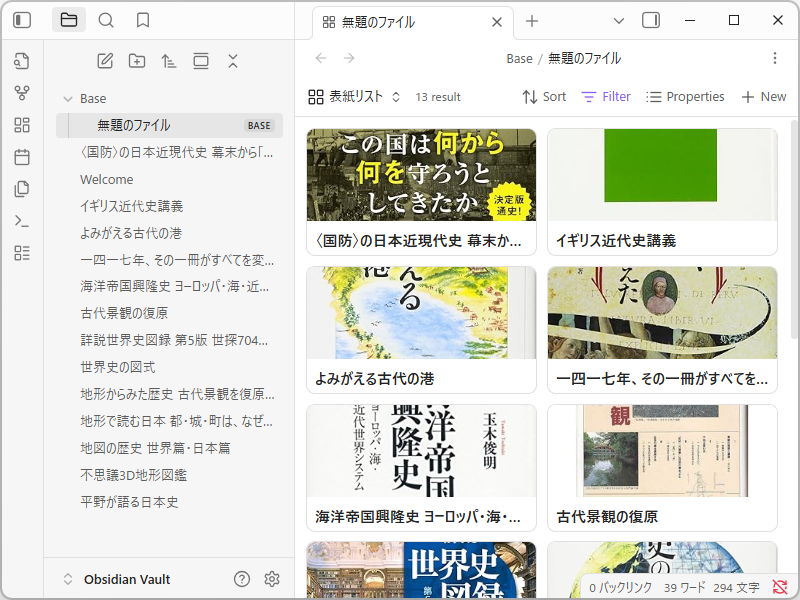Open the Properties panel
Image resolution: width=800 pixels, height=600 pixels.
pos(686,96)
